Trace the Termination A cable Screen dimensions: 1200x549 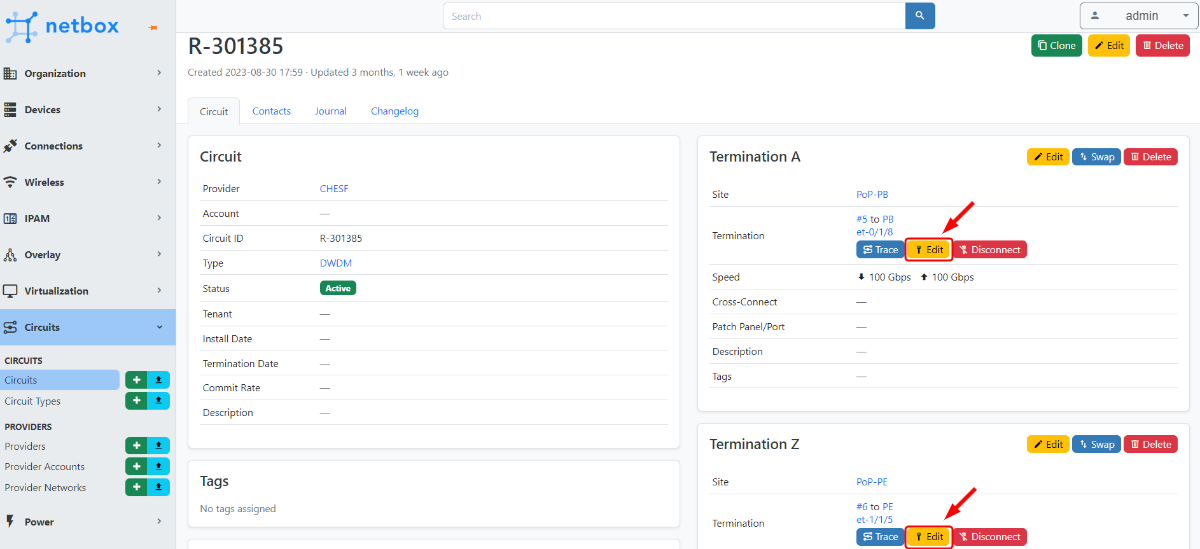tap(880, 249)
